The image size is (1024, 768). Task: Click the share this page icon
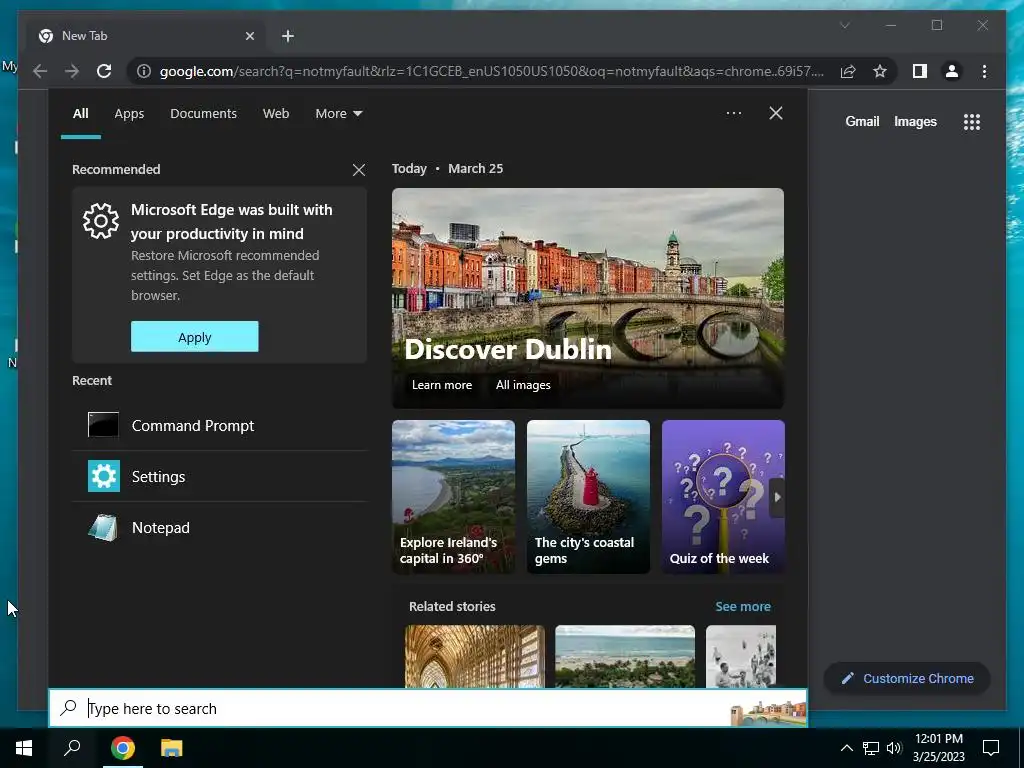pos(848,71)
